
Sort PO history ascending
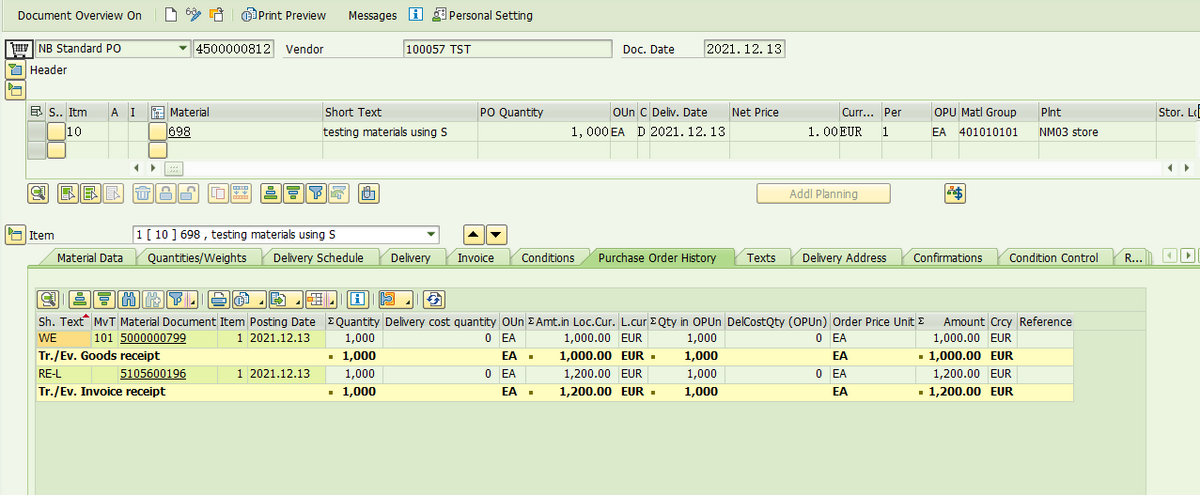pyautogui.click(x=79, y=298)
